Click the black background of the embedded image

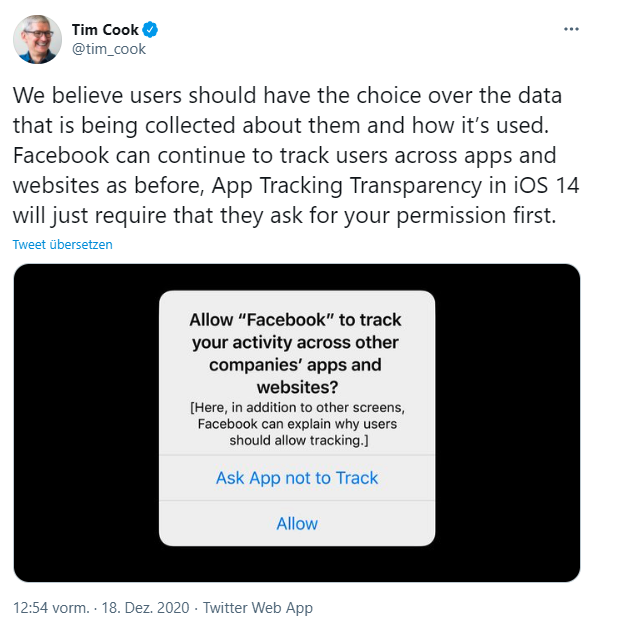(80, 420)
